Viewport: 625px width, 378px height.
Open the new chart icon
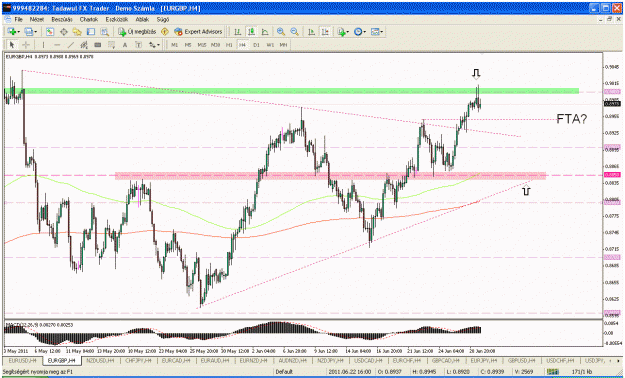point(11,32)
